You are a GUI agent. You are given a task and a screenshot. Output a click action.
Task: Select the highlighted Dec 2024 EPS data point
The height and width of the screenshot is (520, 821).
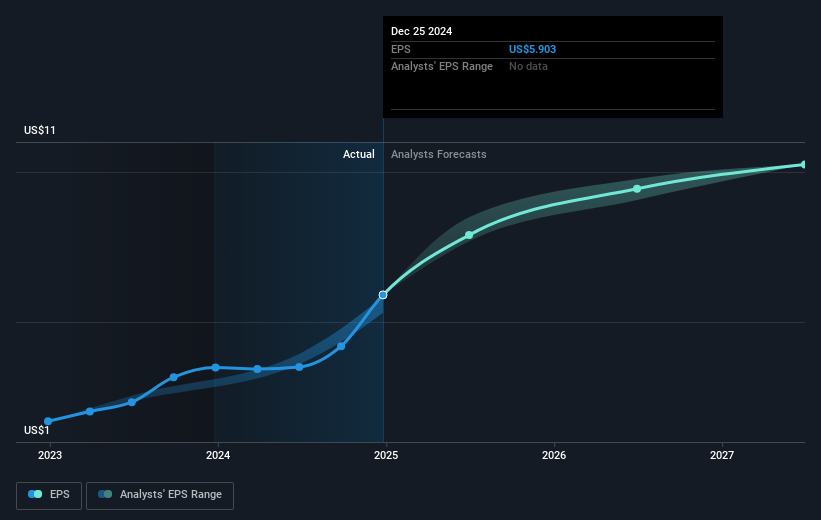click(x=383, y=295)
